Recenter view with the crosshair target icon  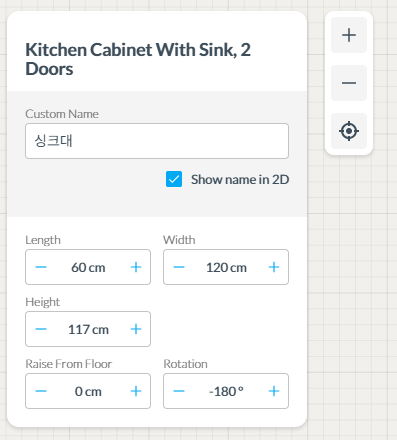click(x=349, y=131)
